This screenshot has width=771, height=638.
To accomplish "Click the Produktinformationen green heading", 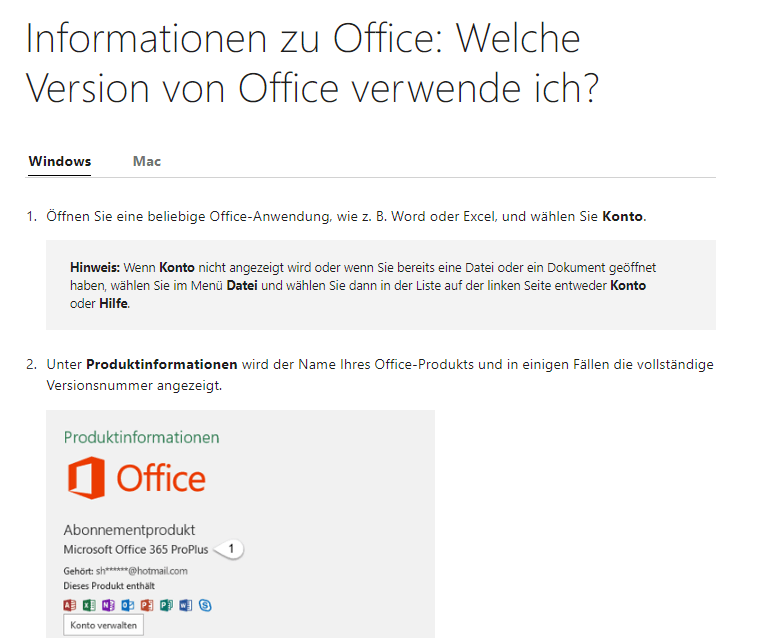I will pyautogui.click(x=142, y=437).
